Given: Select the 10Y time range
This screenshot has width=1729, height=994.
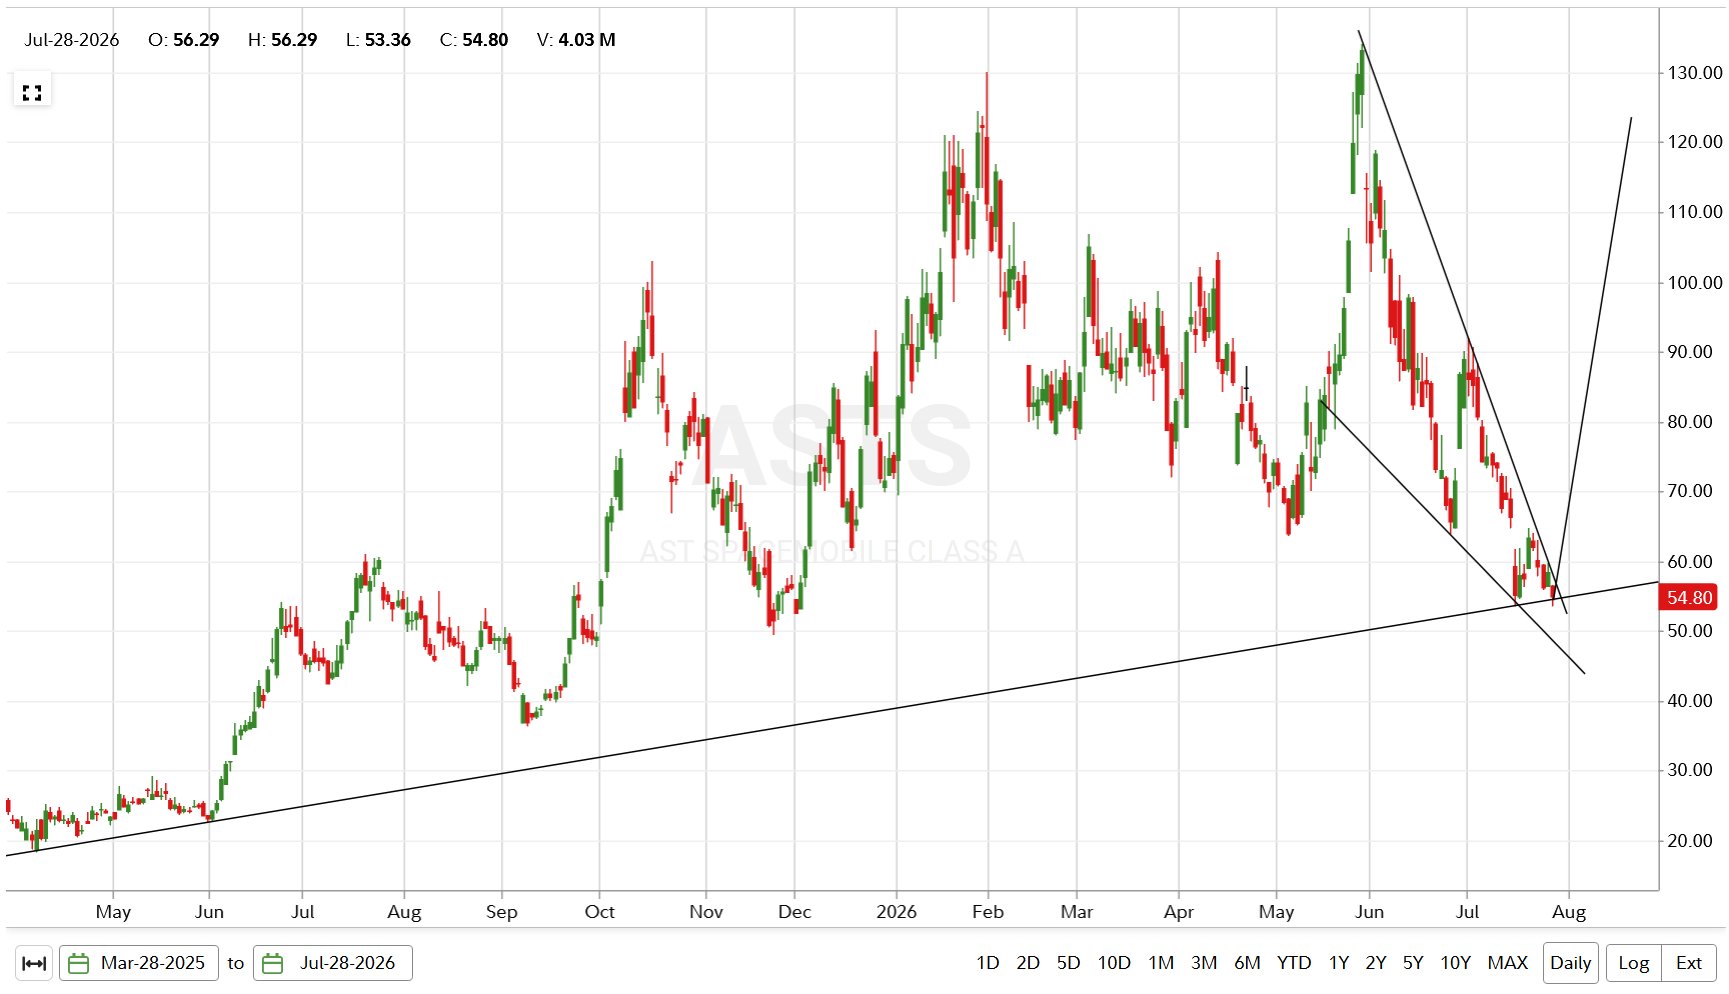Looking at the screenshot, I should tap(1456, 963).
